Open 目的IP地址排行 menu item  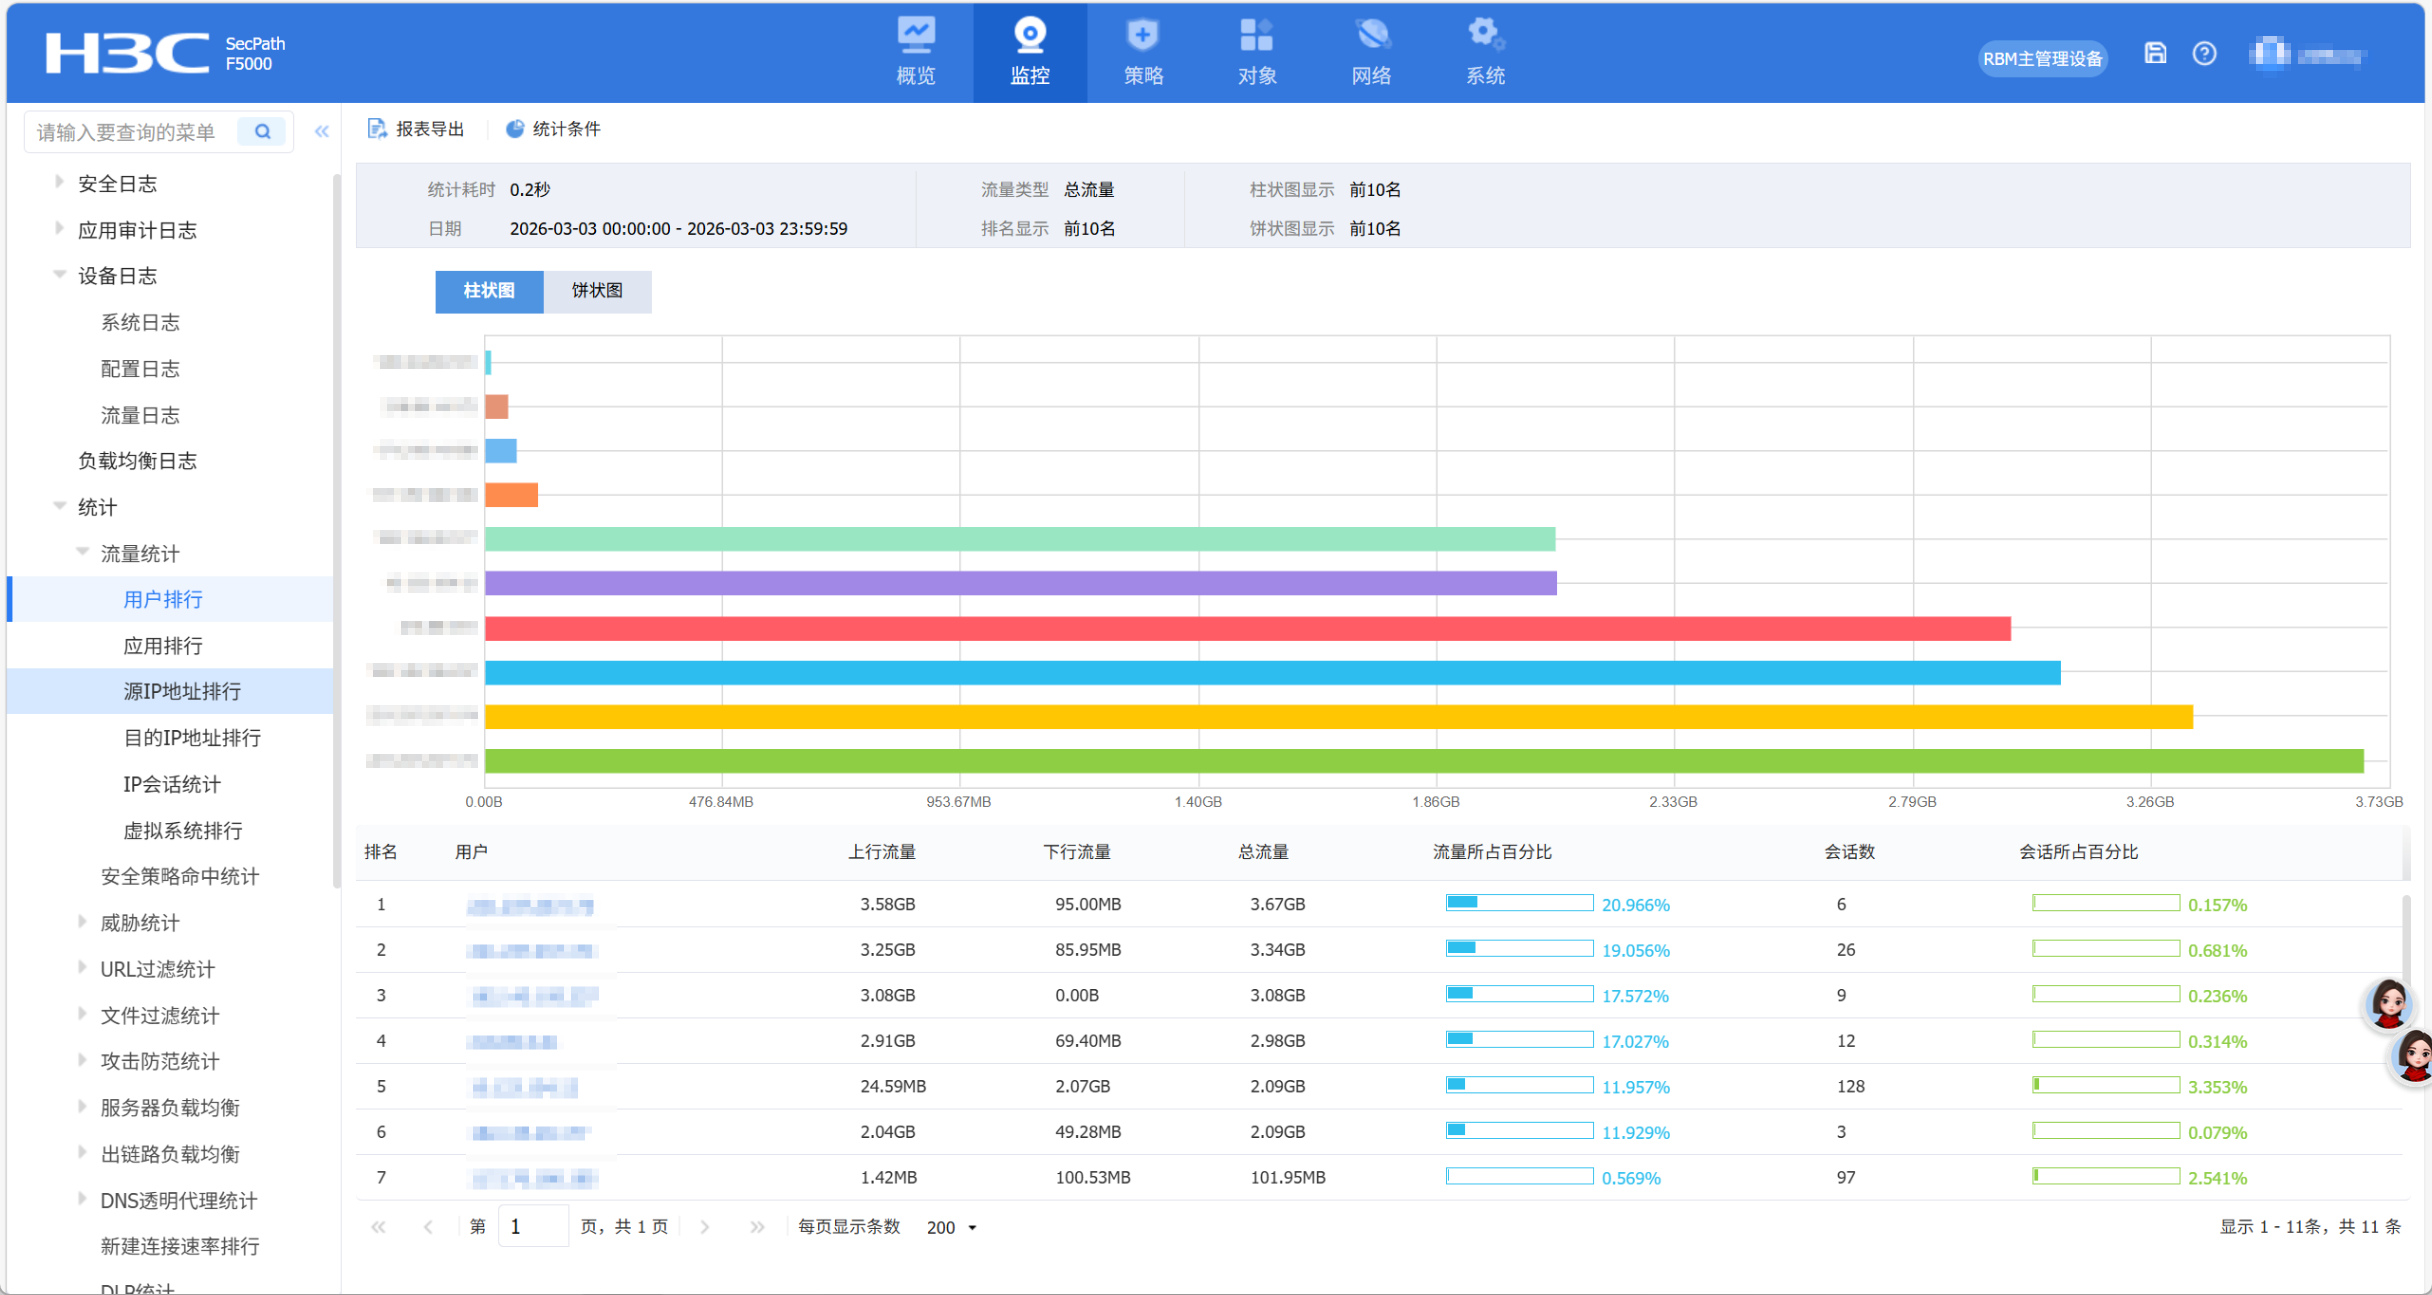click(192, 737)
